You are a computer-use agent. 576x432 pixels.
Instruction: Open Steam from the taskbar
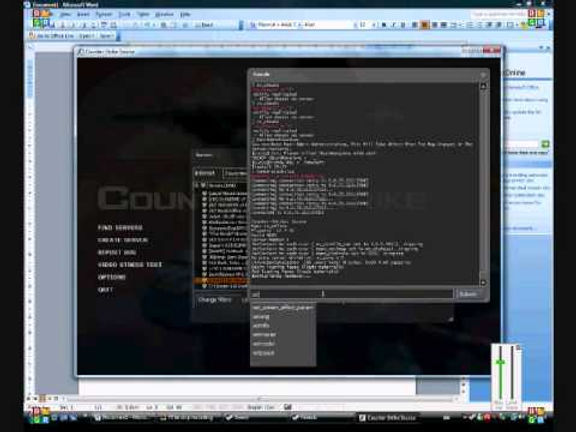pos(239,418)
